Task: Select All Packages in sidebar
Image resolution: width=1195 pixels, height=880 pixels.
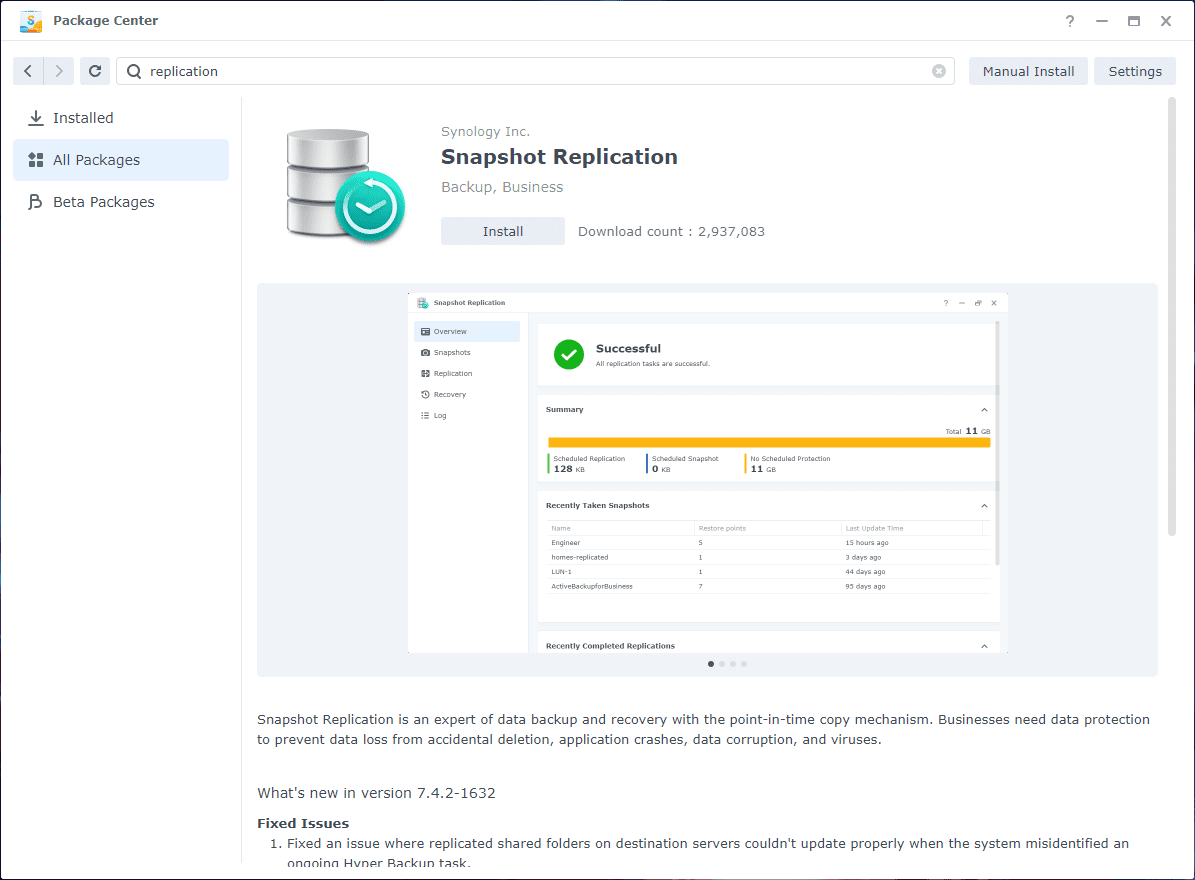Action: (x=121, y=160)
